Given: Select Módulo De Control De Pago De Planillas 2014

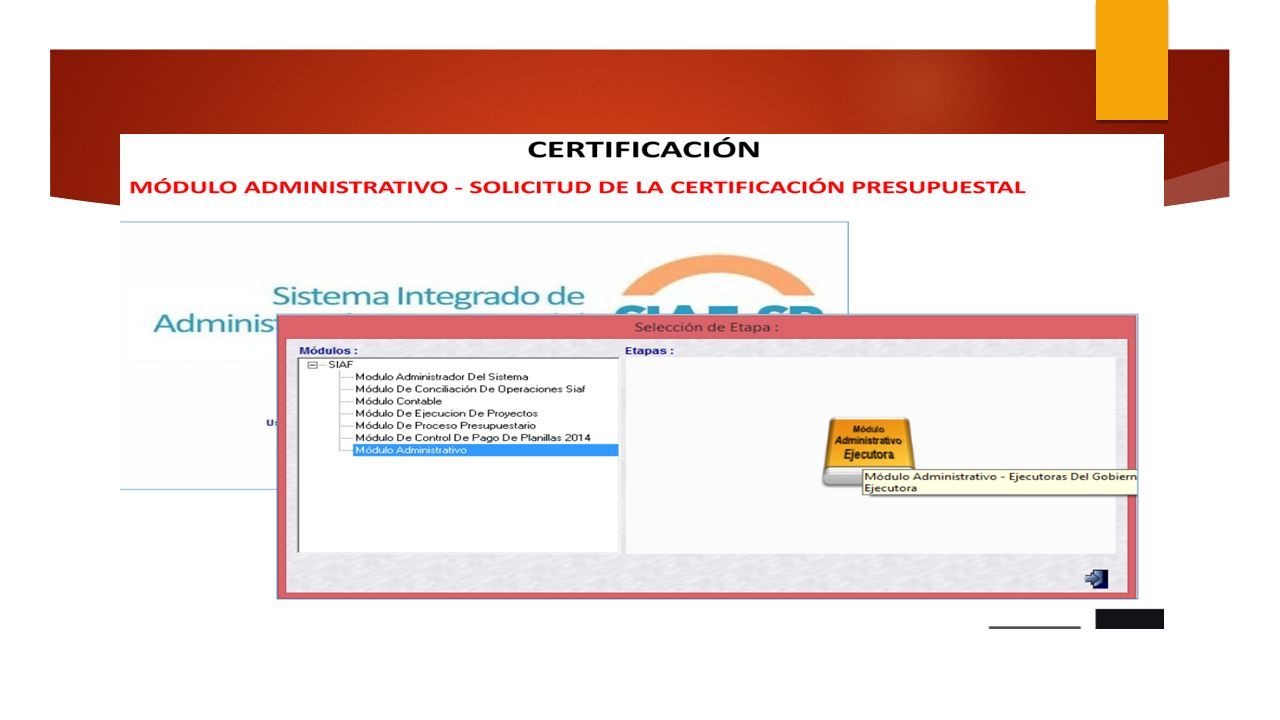Looking at the screenshot, I should [473, 437].
